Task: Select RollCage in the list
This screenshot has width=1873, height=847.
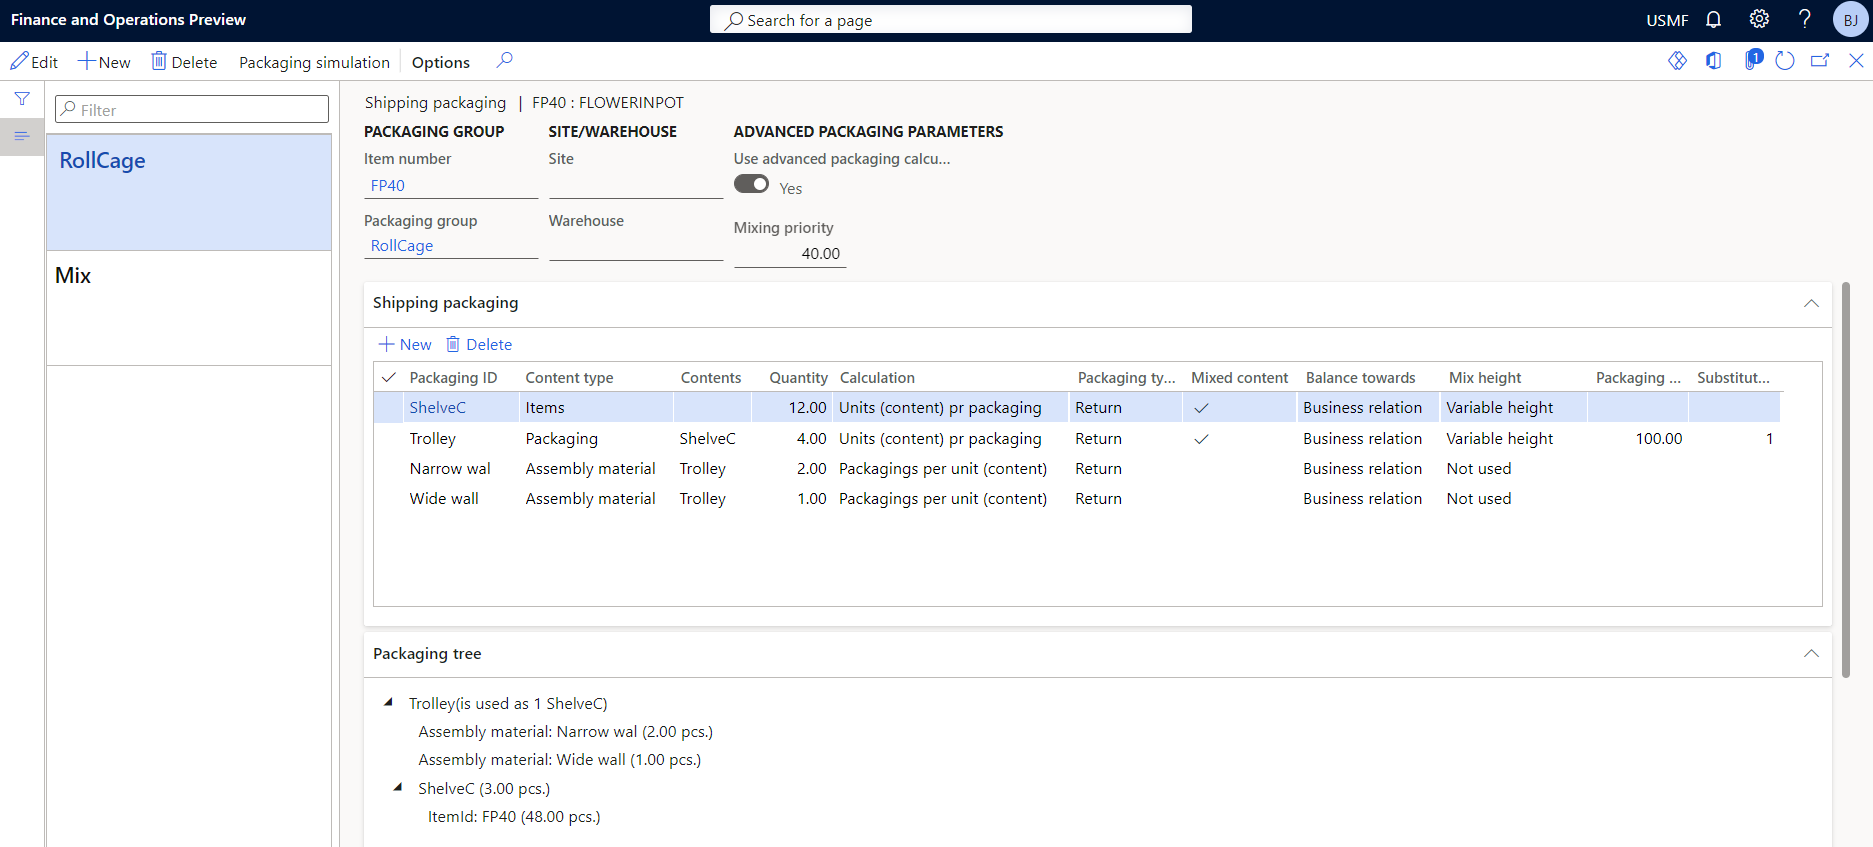Action: click(x=189, y=192)
